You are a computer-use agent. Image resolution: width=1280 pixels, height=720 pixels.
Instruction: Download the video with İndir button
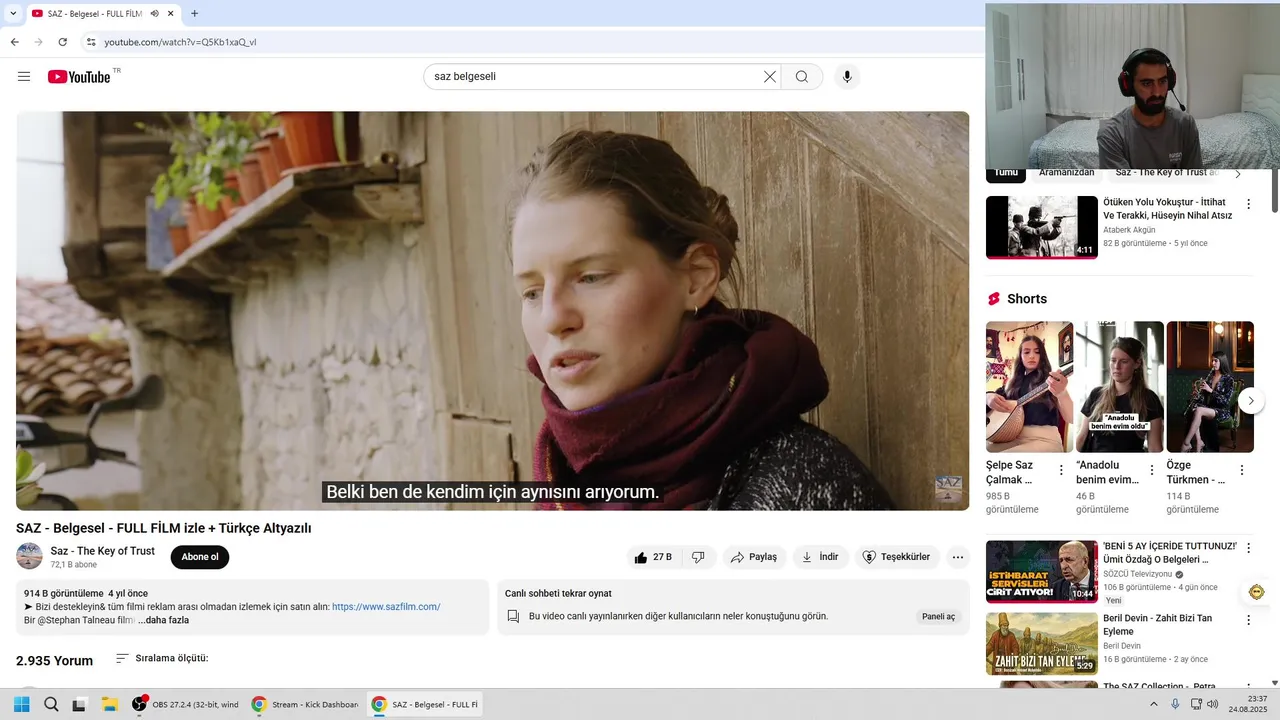pyautogui.click(x=820, y=557)
